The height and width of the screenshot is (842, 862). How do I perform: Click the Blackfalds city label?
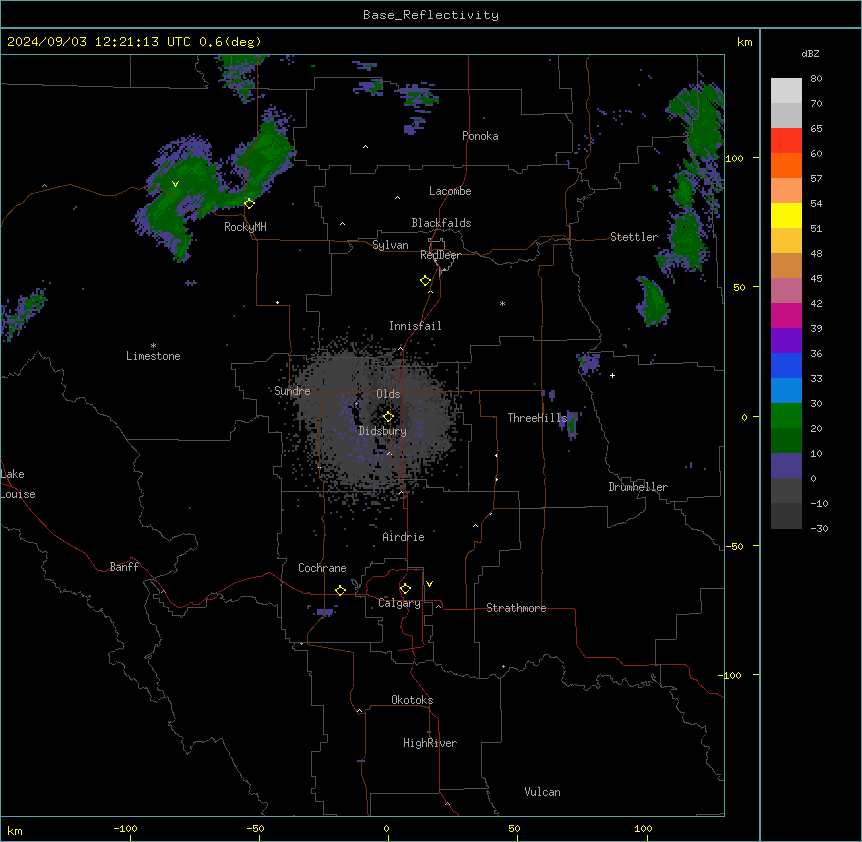click(441, 223)
